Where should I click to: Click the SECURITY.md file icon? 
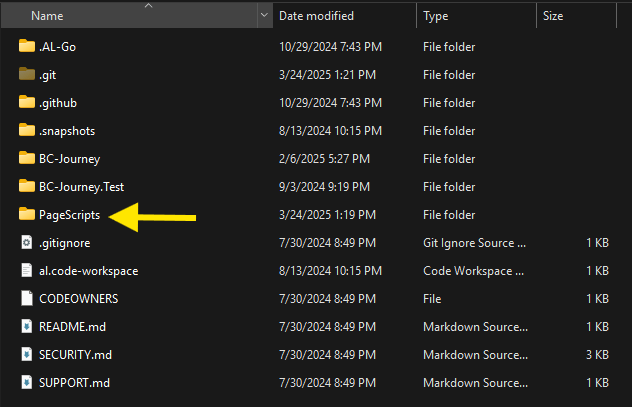(x=27, y=354)
